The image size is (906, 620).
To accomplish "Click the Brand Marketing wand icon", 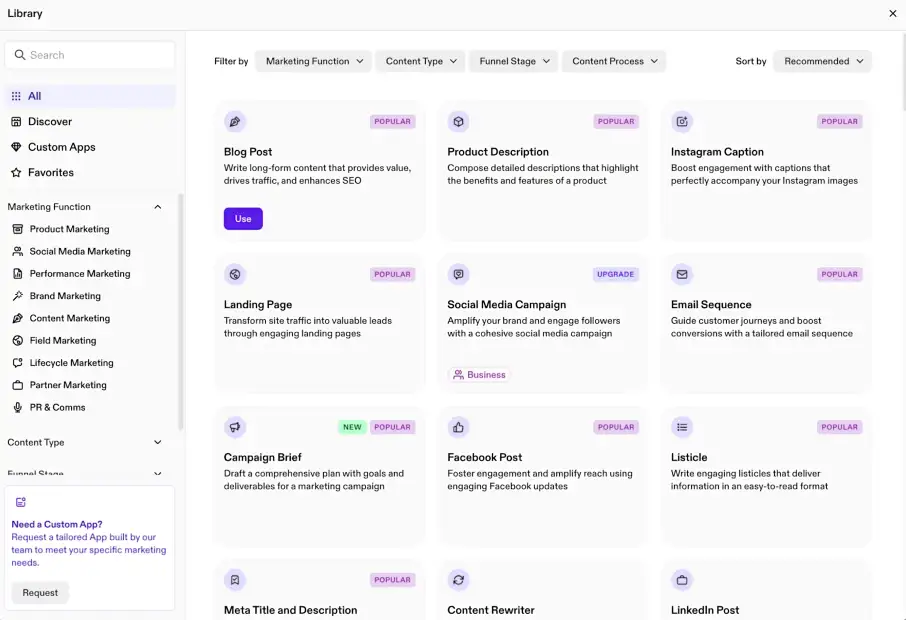I will [18, 296].
